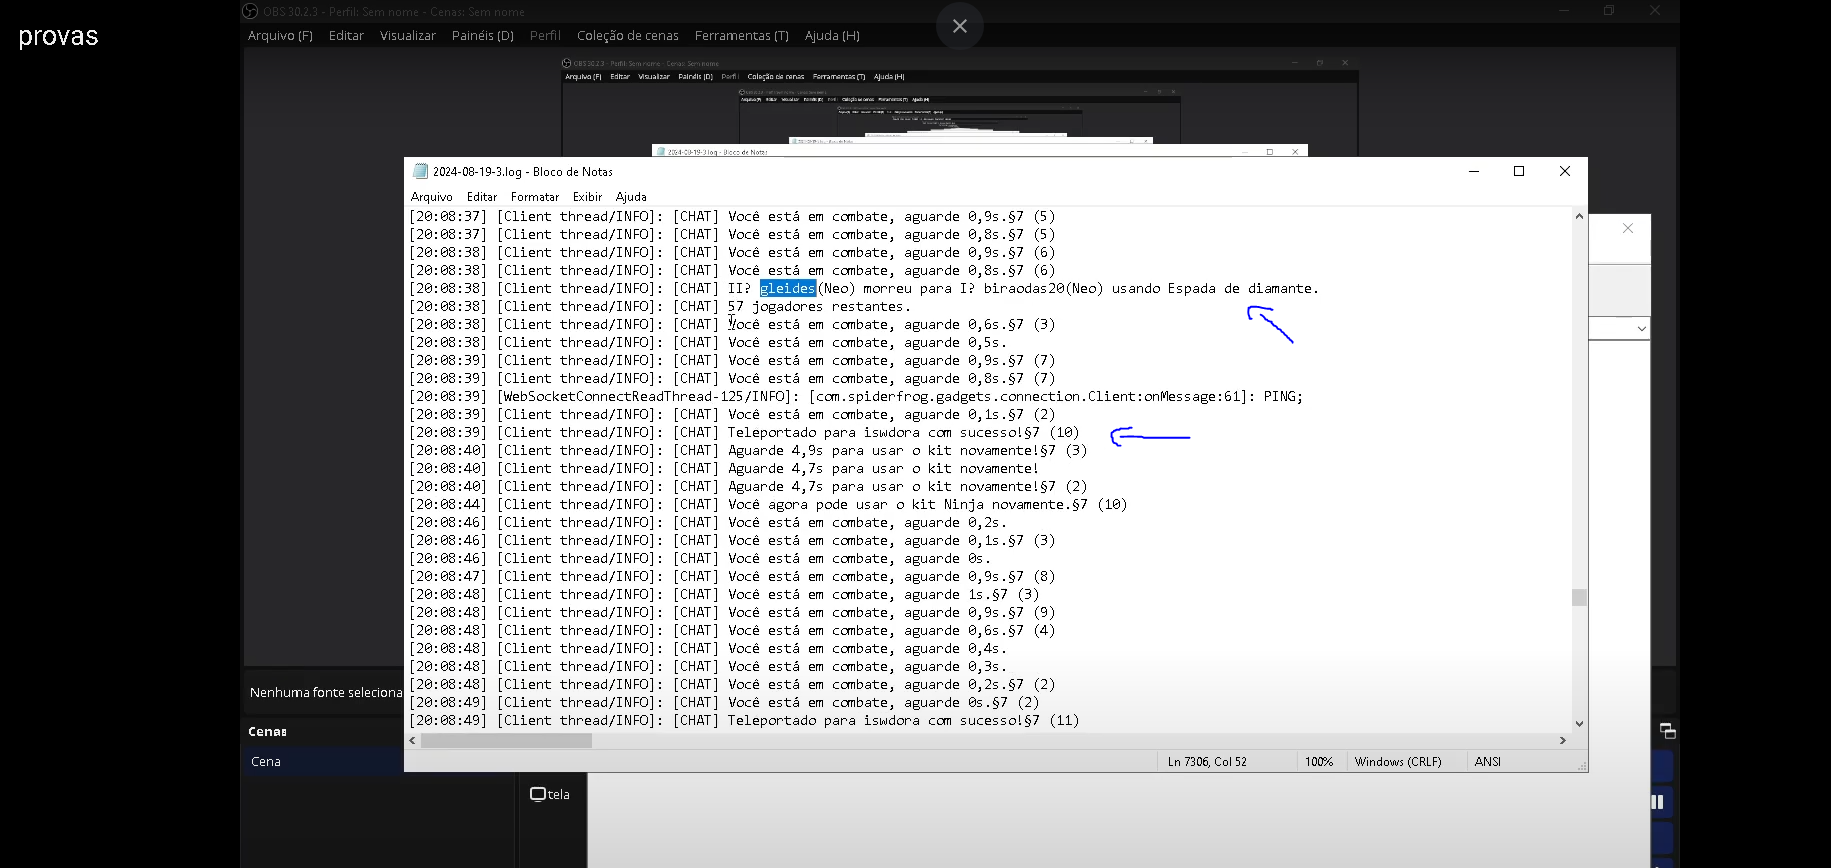Click Notepad horizontal scrollbar right arrow
1831x868 pixels.
[x=1563, y=741]
